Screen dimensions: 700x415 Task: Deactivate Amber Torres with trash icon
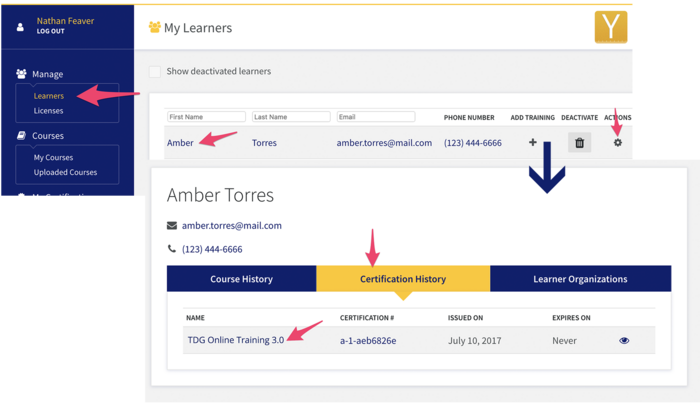click(579, 142)
